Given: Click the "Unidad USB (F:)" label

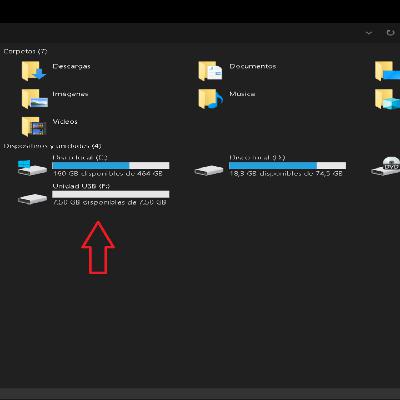Looking at the screenshot, I should 81,186.
